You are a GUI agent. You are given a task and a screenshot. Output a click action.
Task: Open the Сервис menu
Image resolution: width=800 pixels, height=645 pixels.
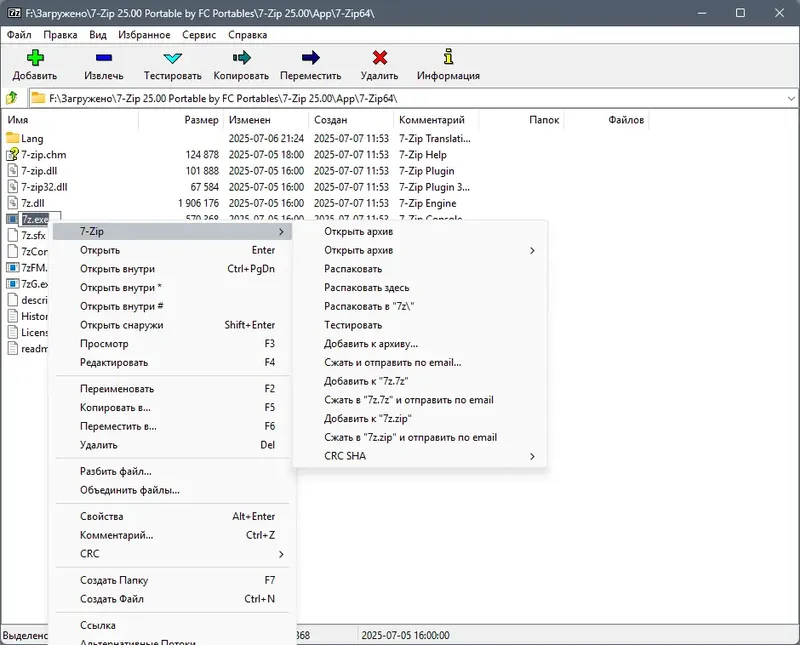tap(200, 34)
